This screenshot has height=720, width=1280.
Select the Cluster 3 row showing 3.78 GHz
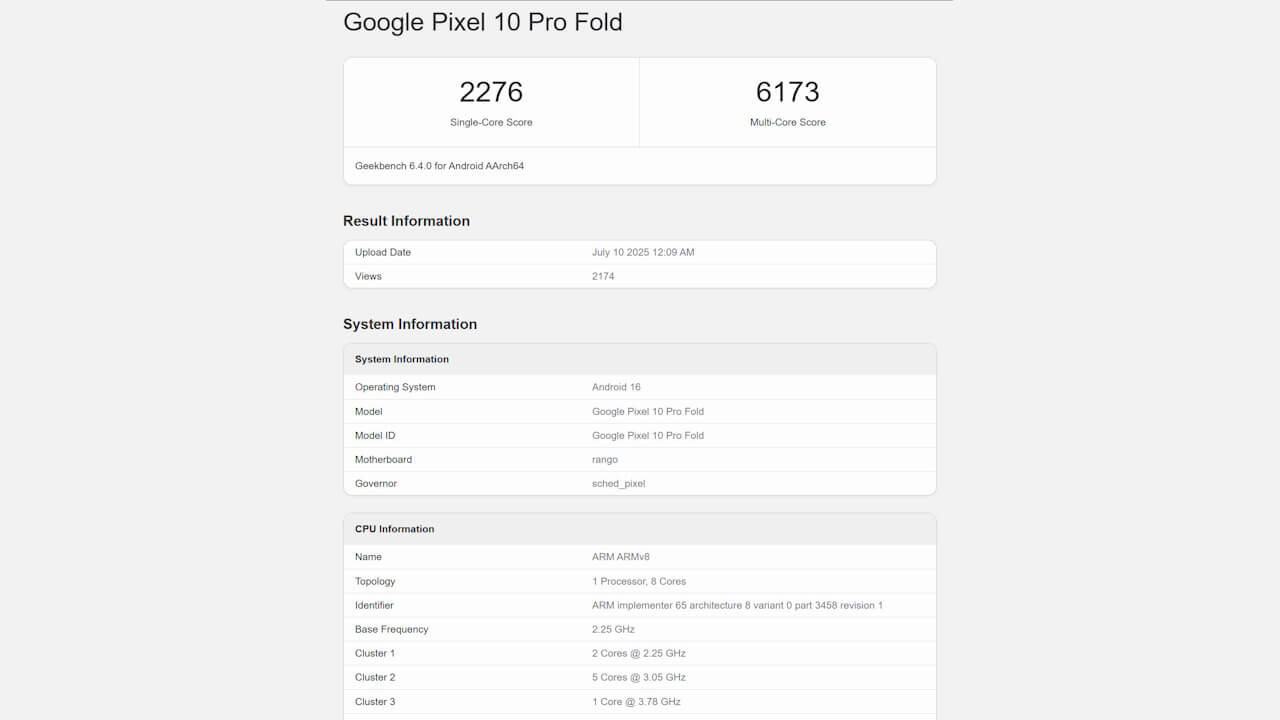click(x=640, y=701)
